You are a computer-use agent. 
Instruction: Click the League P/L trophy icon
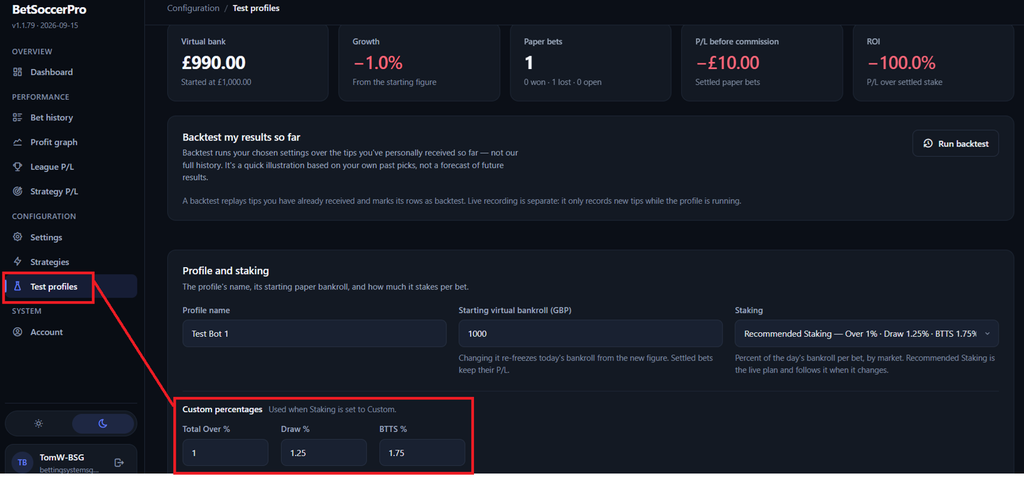(x=18, y=167)
